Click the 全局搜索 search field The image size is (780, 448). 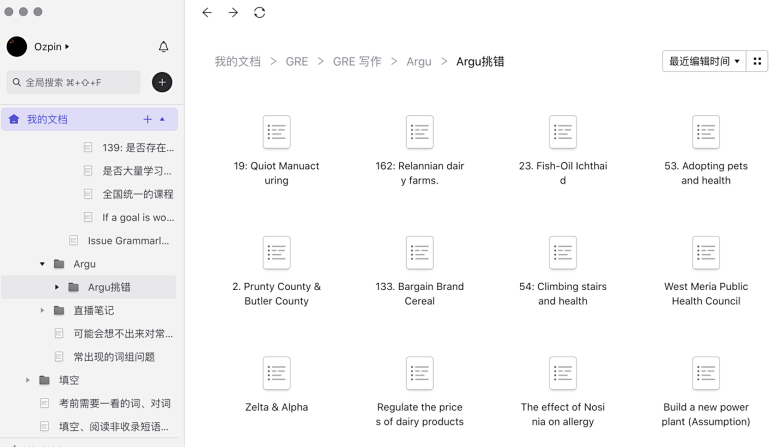pos(74,82)
